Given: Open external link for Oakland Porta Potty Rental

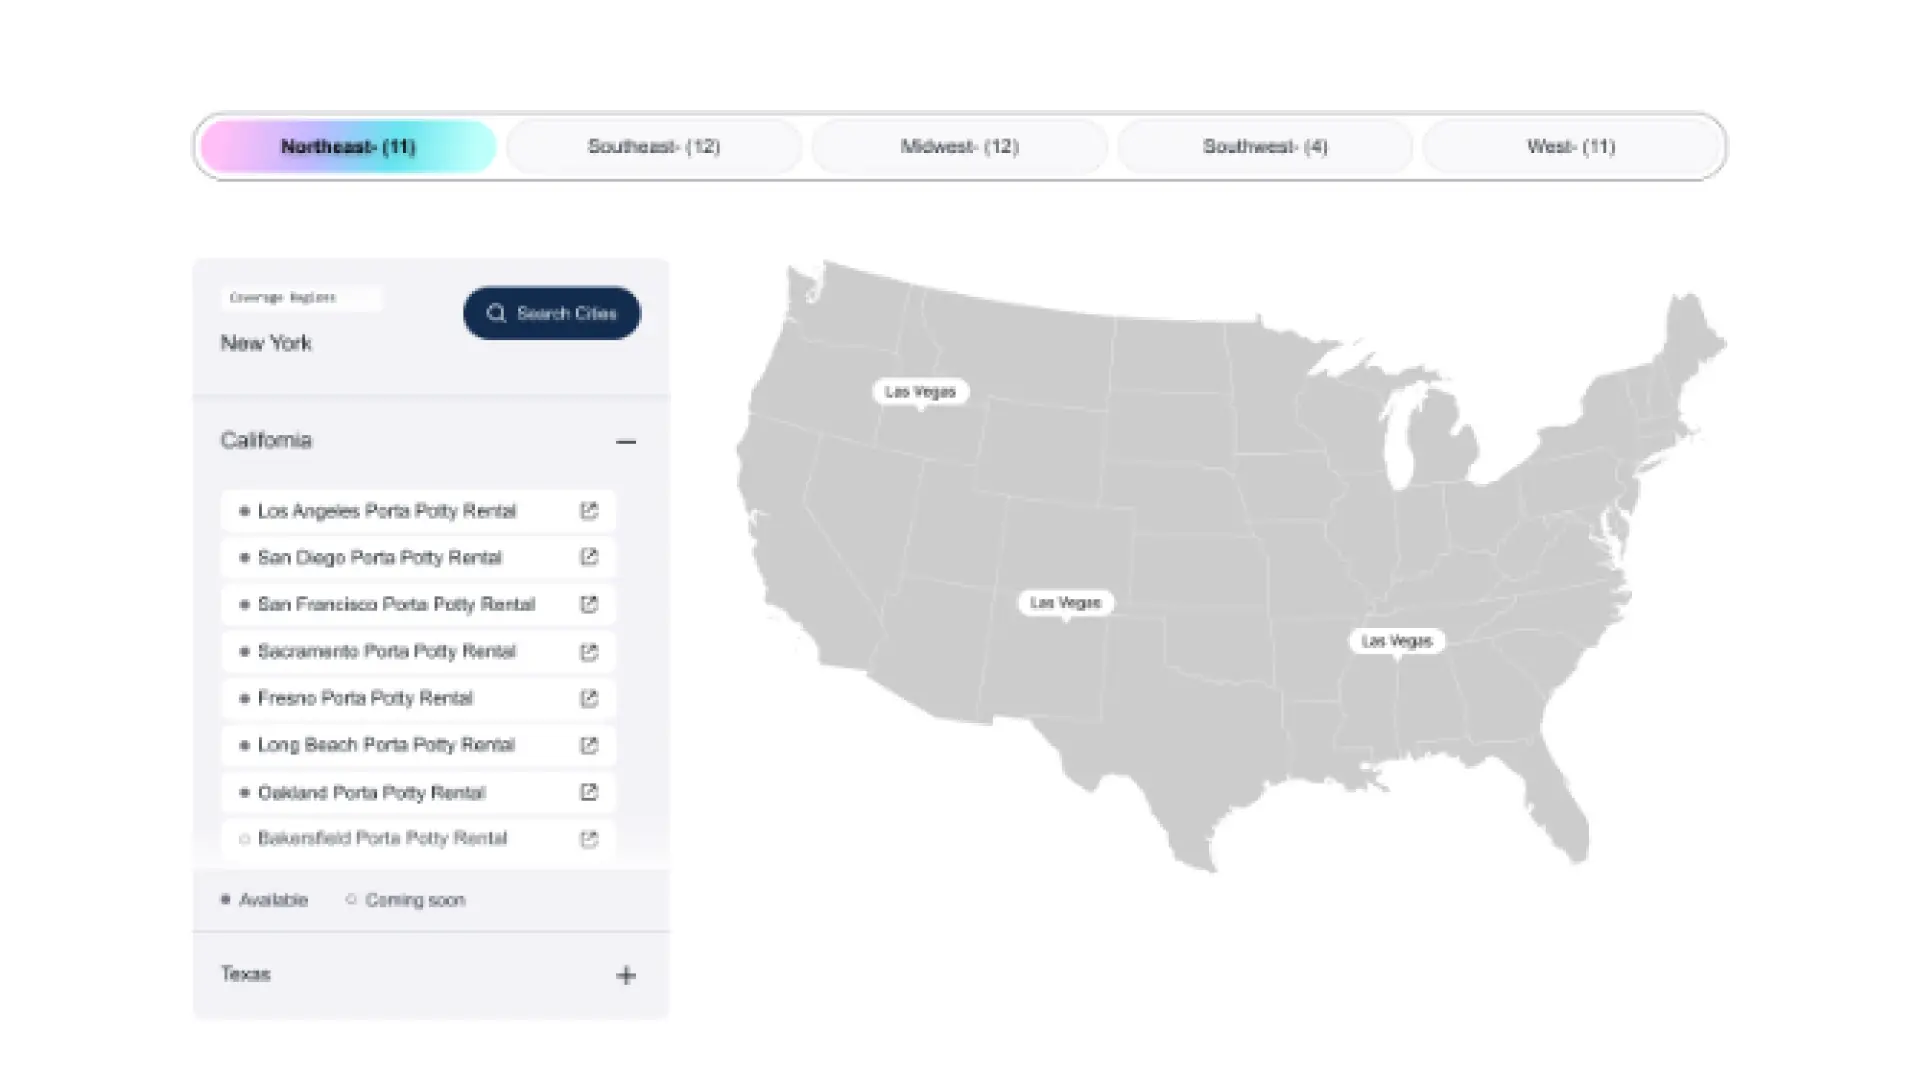Looking at the screenshot, I should point(589,792).
